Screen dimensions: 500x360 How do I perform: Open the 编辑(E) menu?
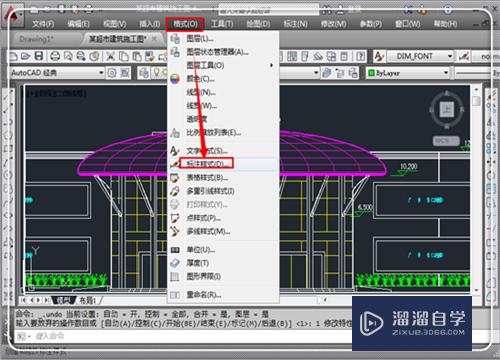[x=78, y=24]
